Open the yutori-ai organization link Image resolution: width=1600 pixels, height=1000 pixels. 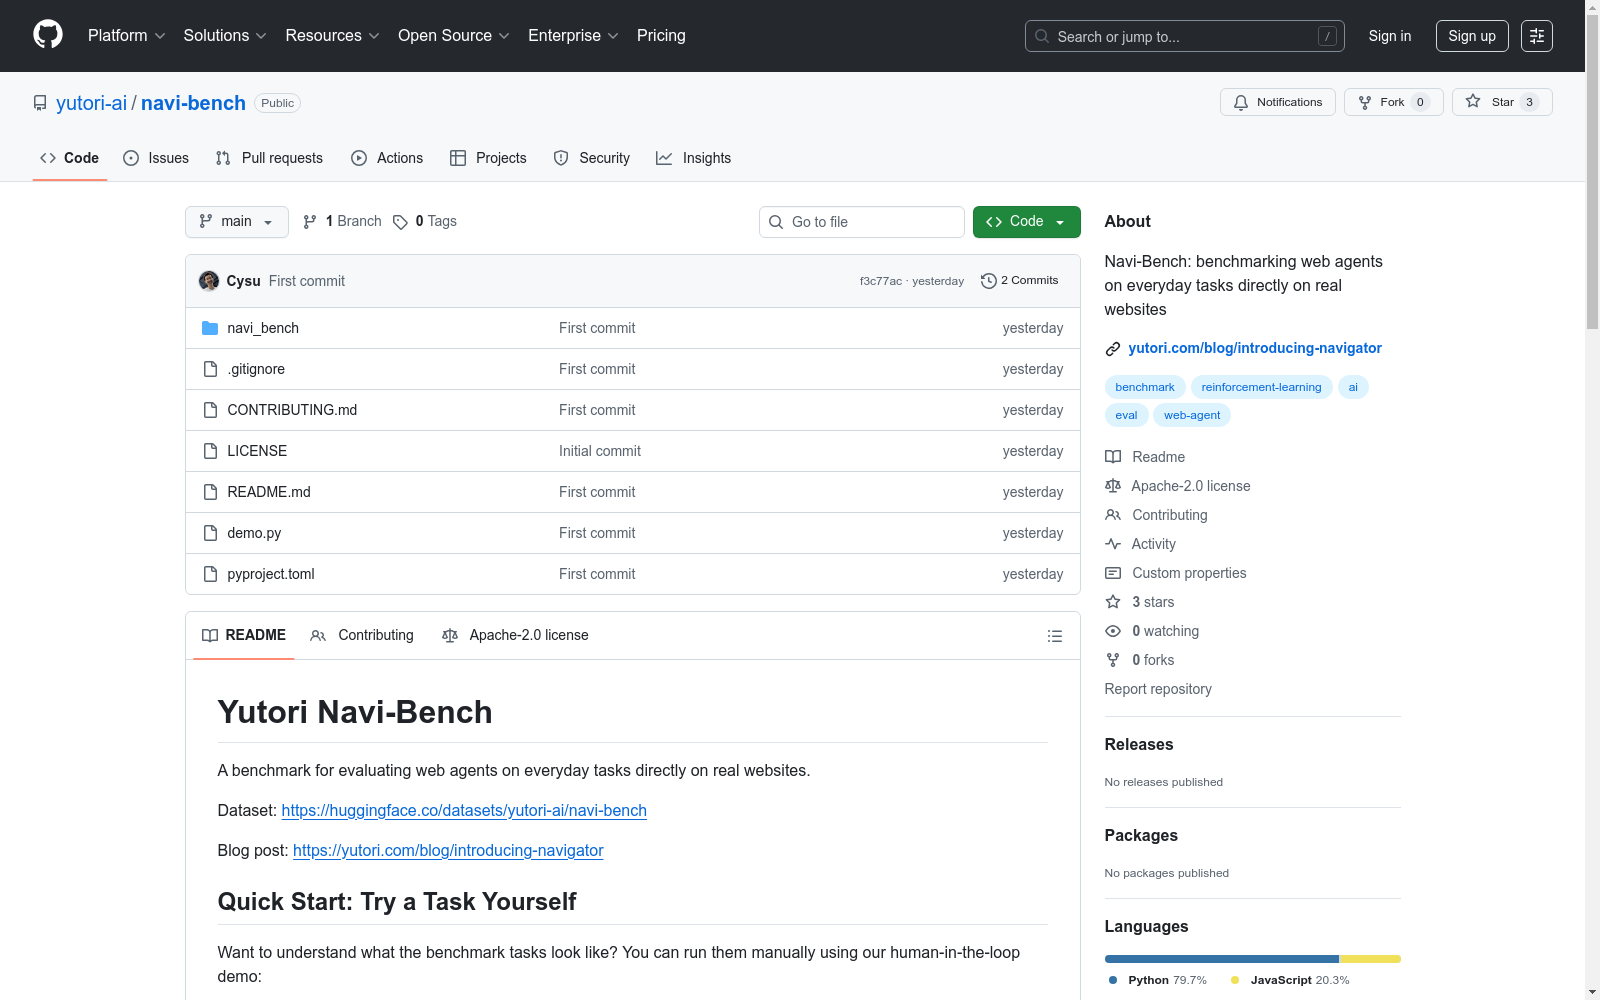[92, 103]
